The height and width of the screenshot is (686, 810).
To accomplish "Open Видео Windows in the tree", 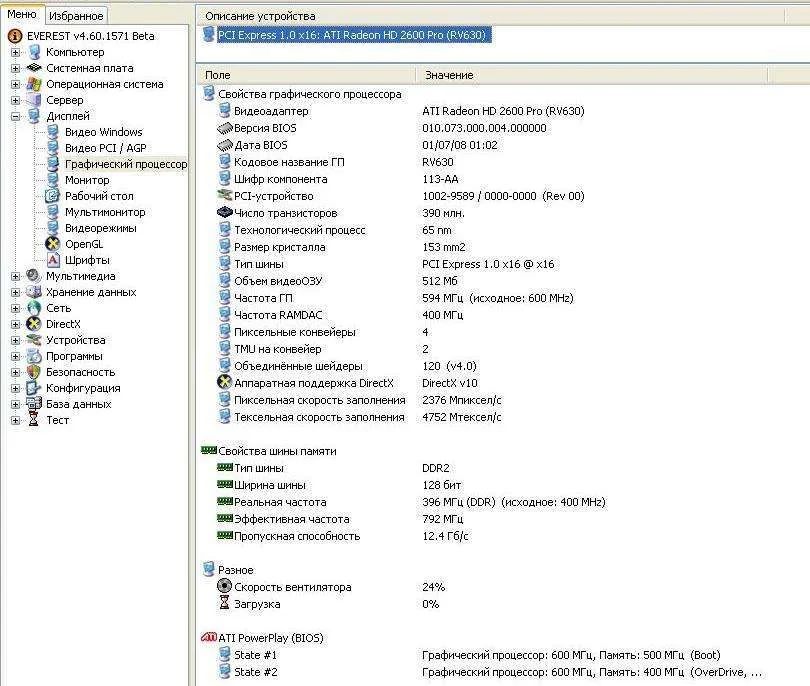I will pyautogui.click(x=103, y=132).
